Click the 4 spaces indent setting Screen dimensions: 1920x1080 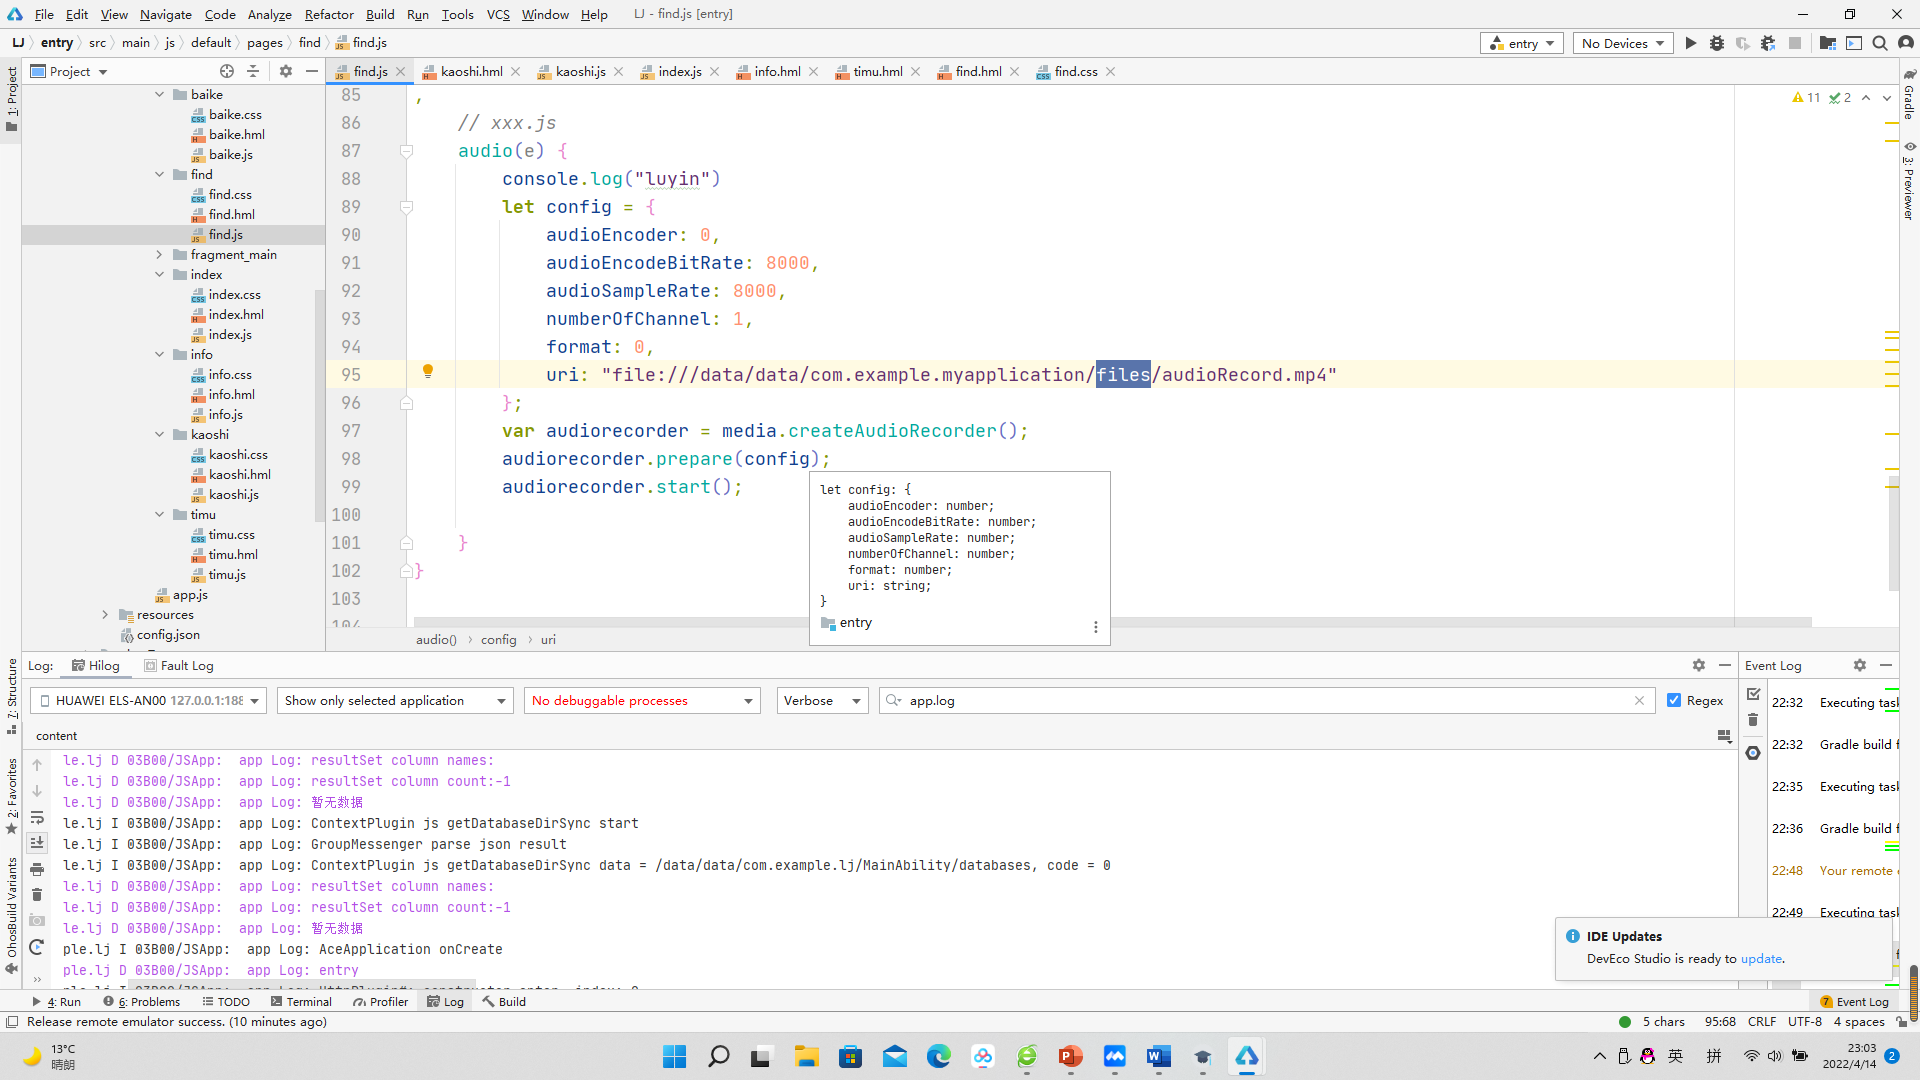(1858, 1022)
